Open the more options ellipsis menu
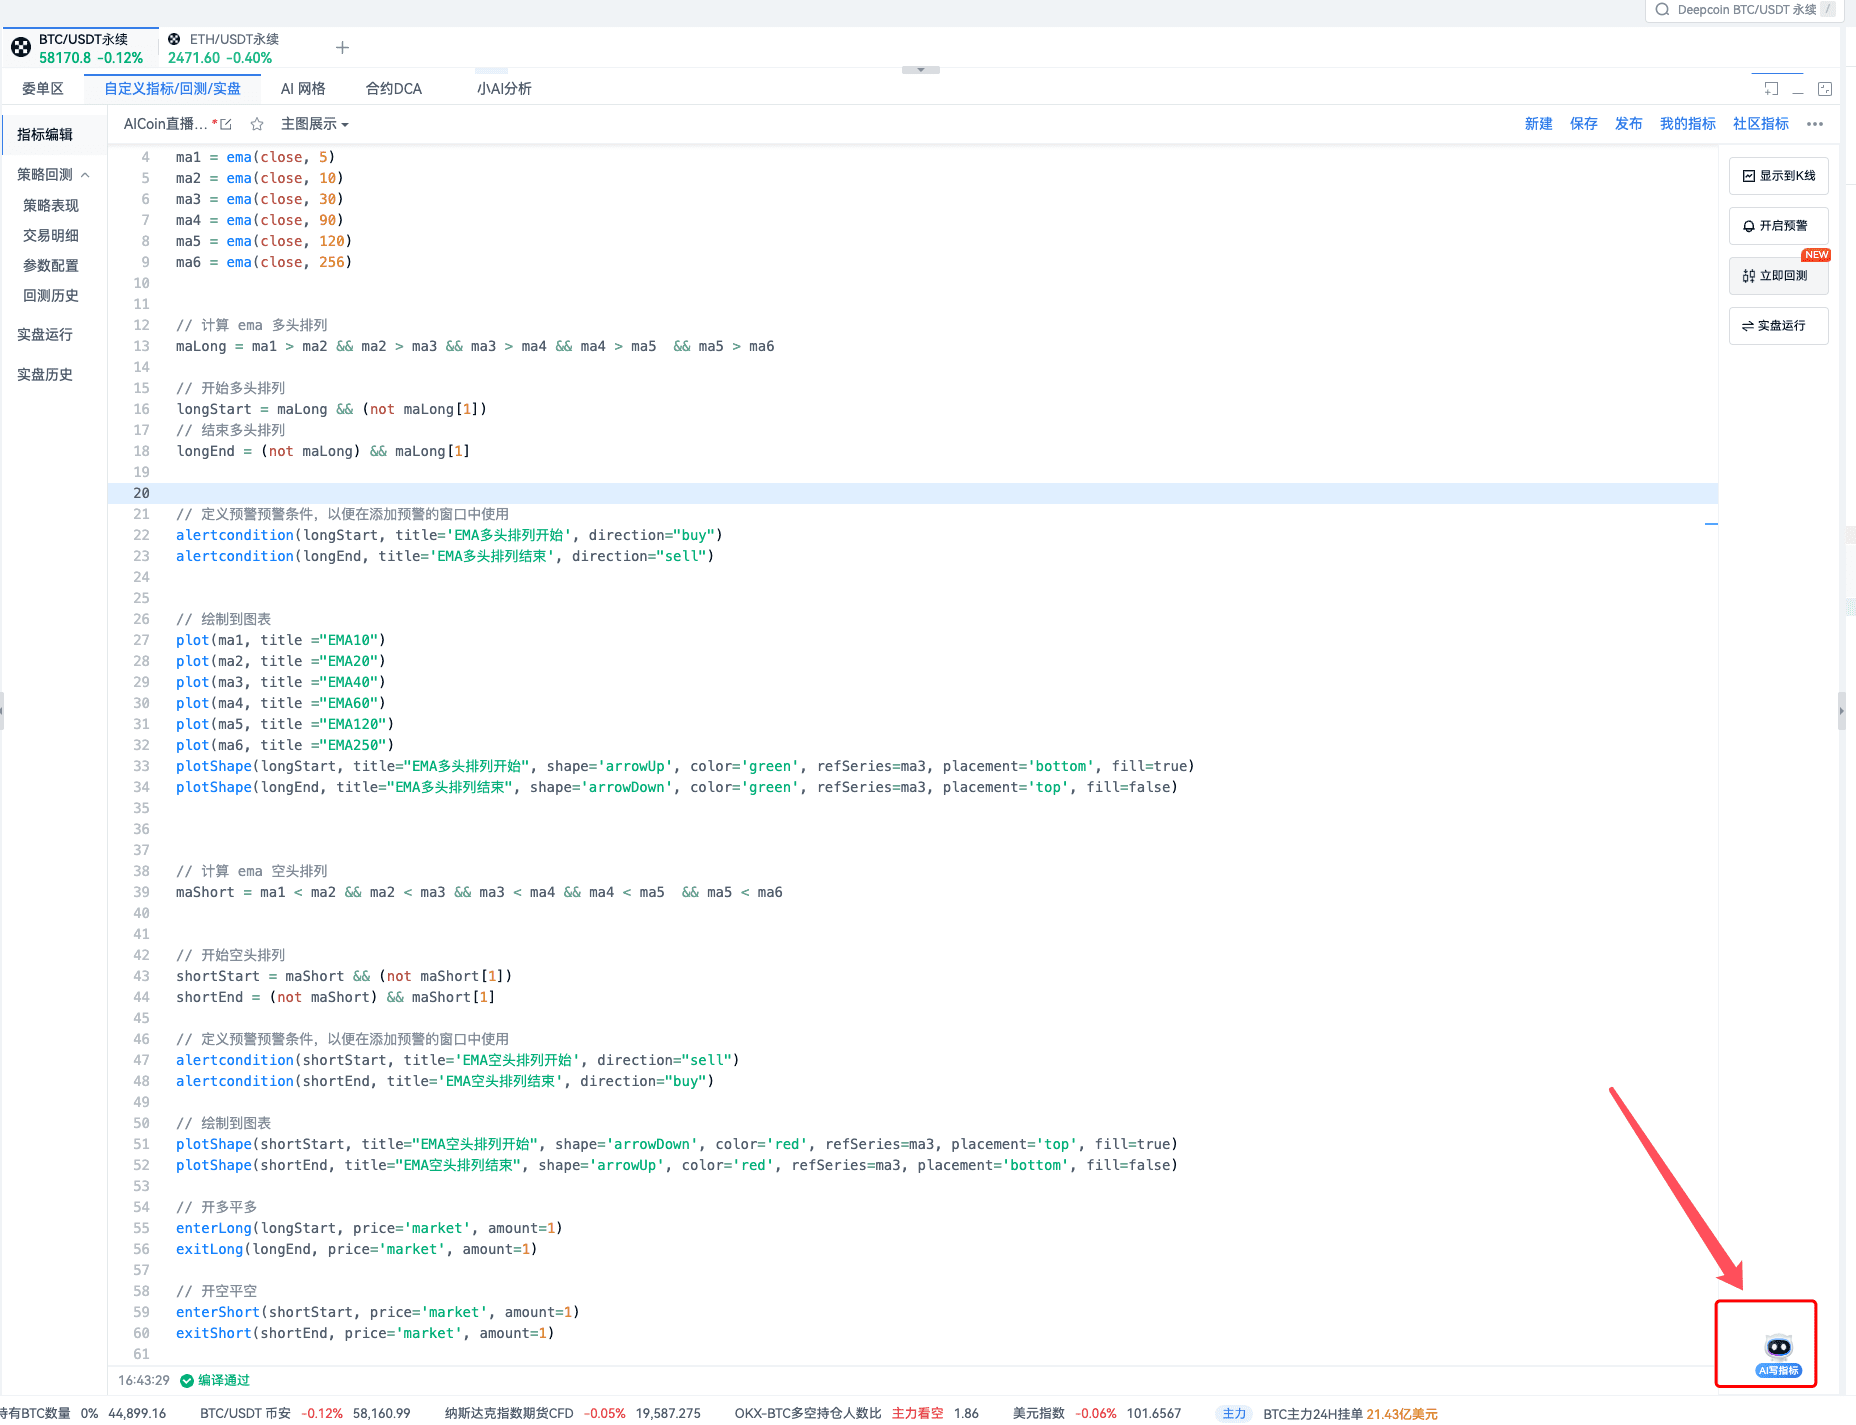1856x1425 pixels. coord(1815,124)
